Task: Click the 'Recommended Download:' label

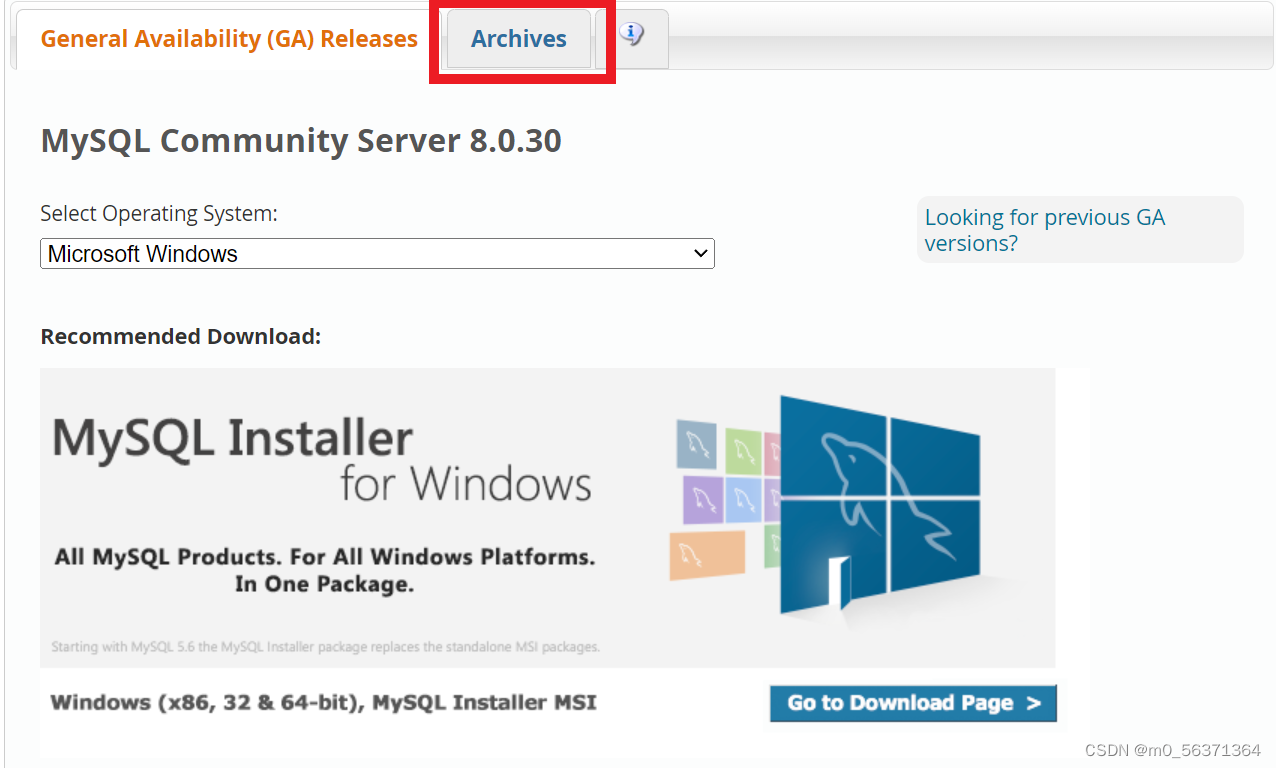Action: point(181,337)
